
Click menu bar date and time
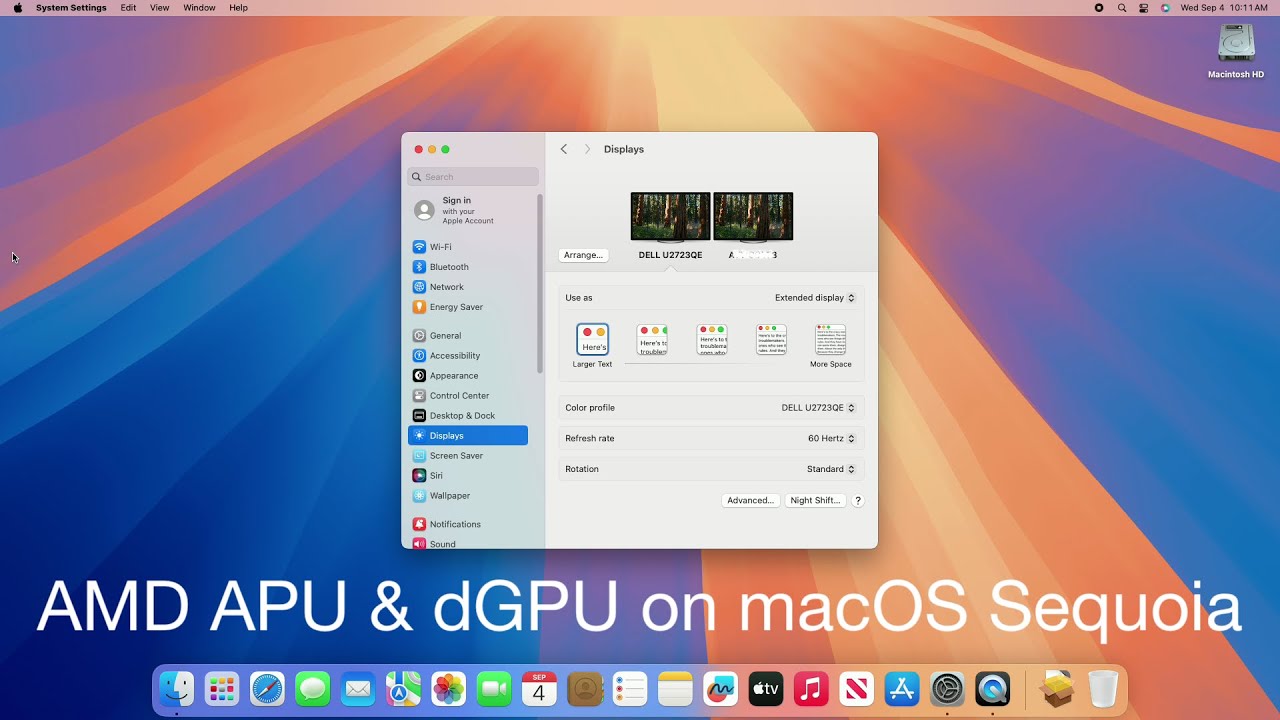pyautogui.click(x=1224, y=8)
